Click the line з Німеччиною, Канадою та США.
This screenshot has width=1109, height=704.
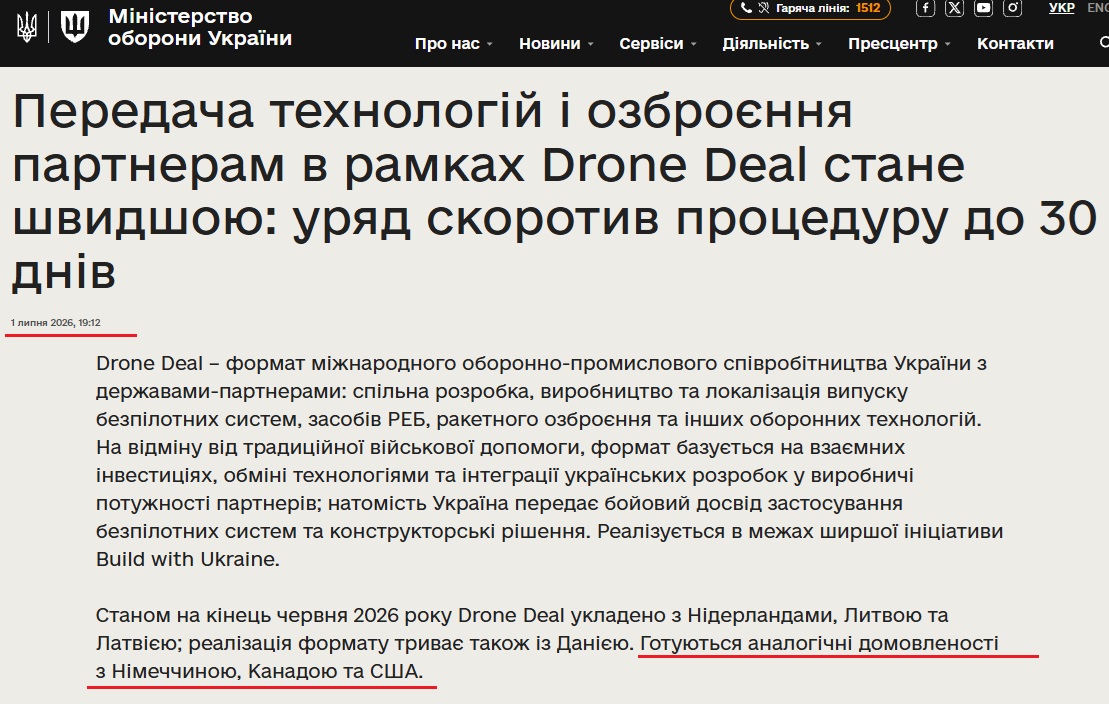(x=259, y=671)
